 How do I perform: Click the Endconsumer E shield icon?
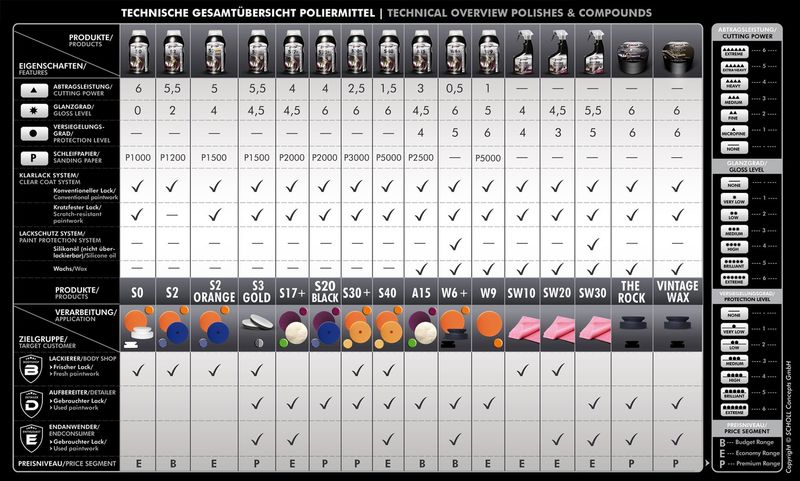[31, 438]
